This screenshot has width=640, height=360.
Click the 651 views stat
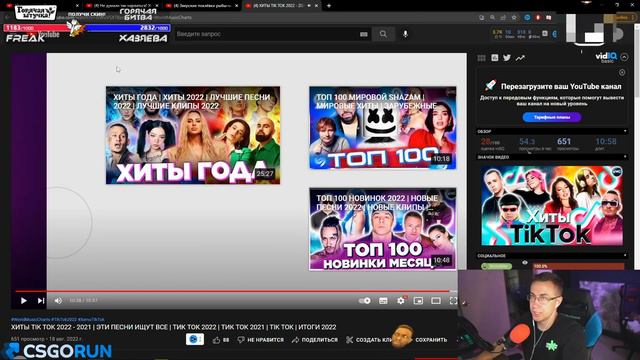point(564,142)
